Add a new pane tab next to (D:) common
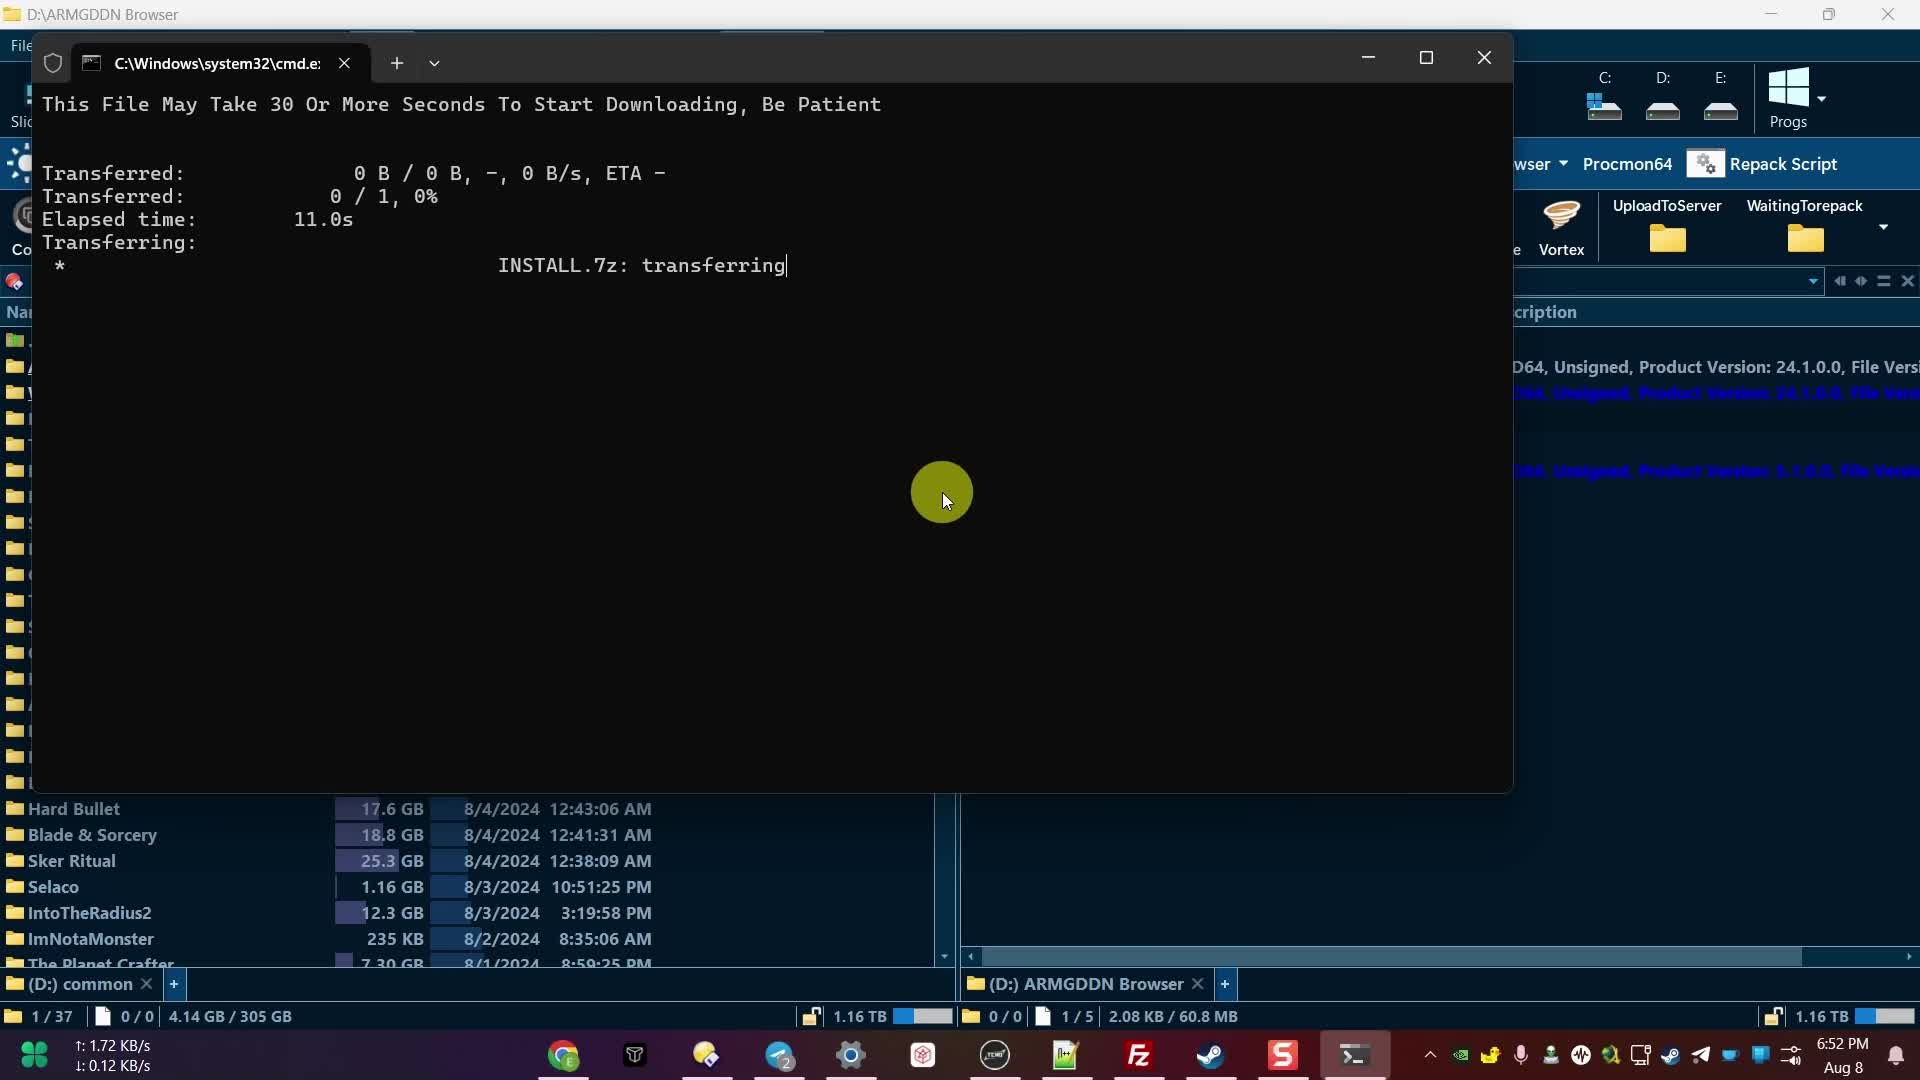Viewport: 1920px width, 1080px height. coord(175,984)
